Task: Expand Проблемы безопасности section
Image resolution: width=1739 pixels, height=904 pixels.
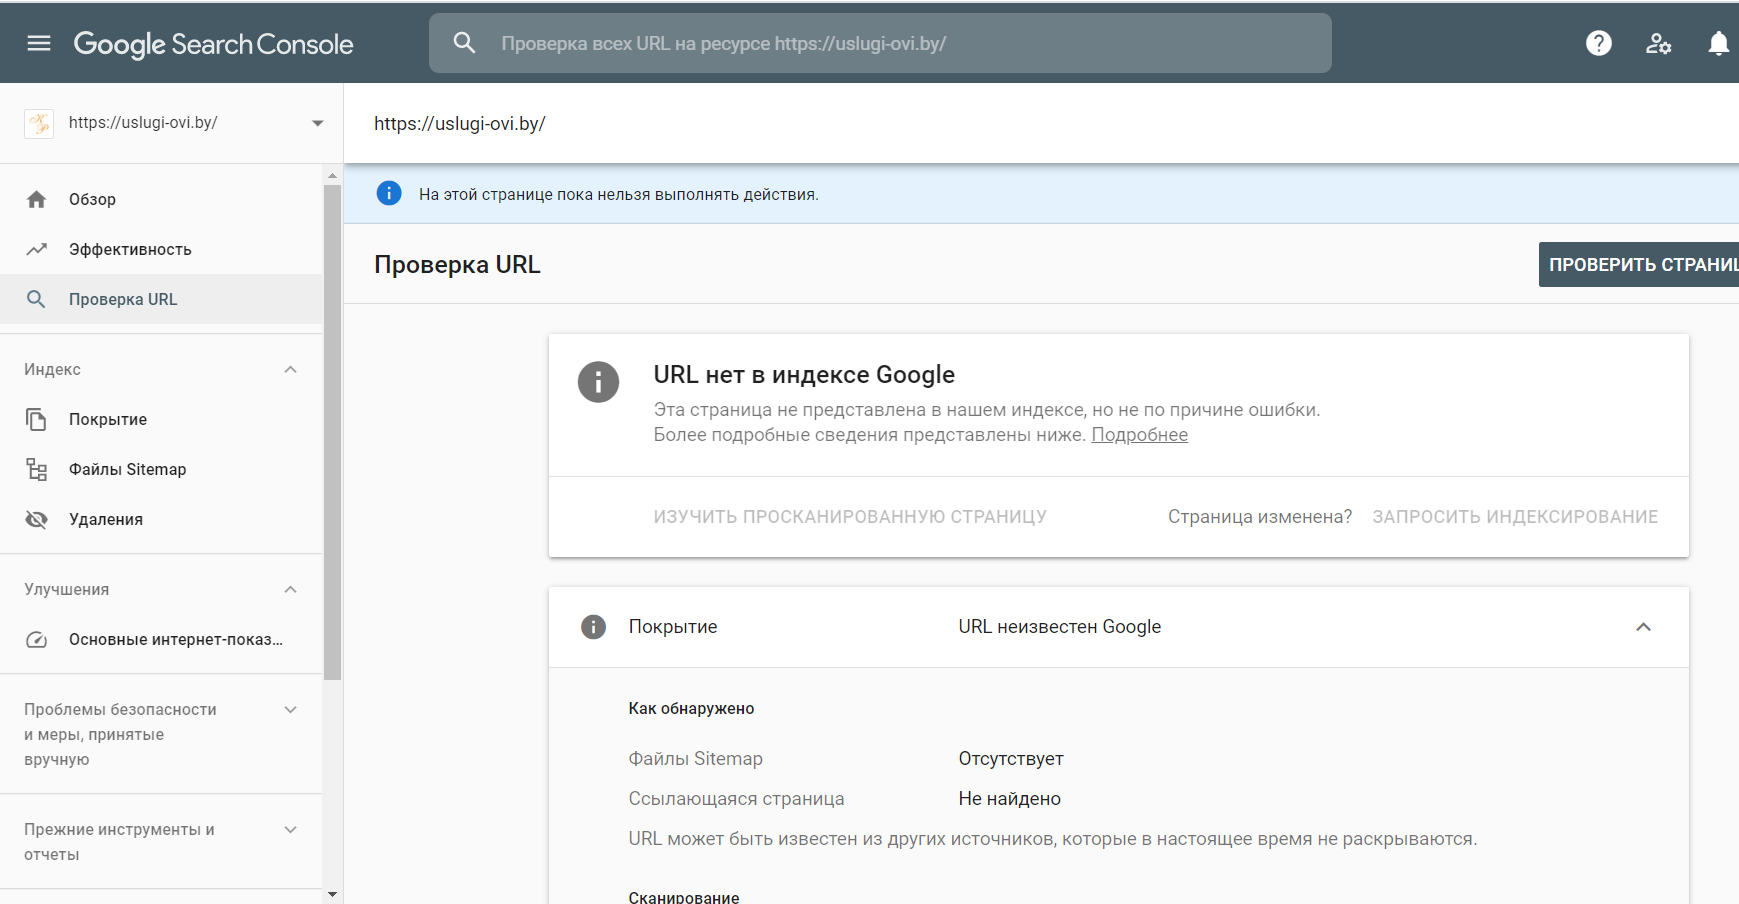Action: pyautogui.click(x=291, y=709)
